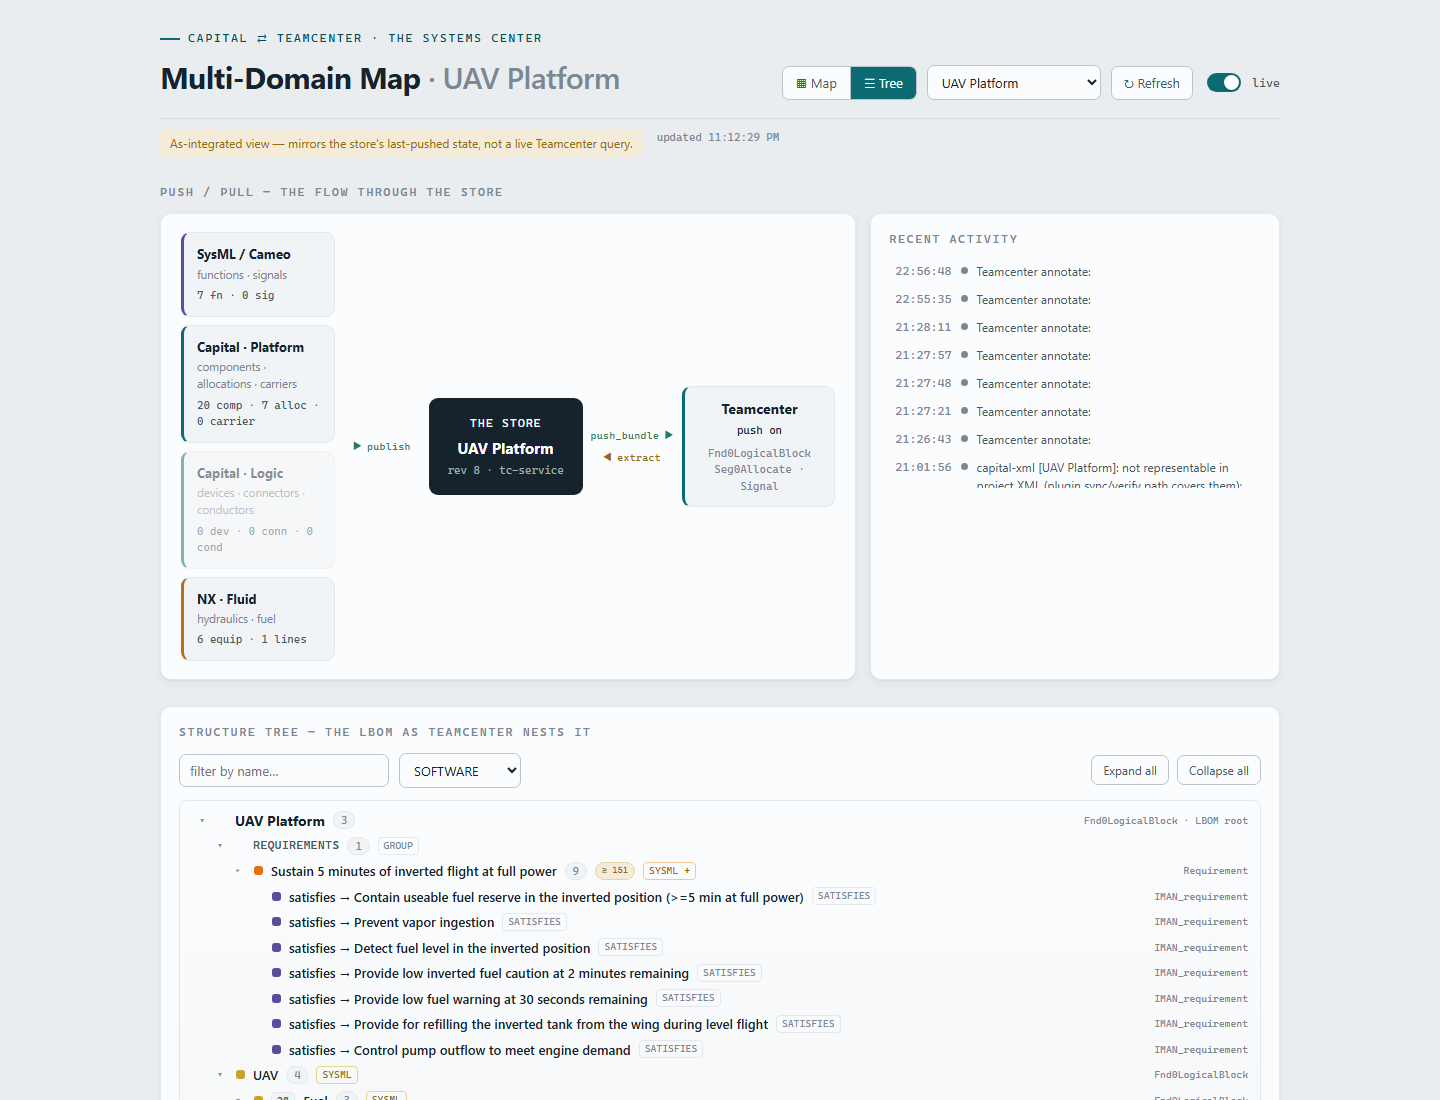Click the SATISFIES tag after 'Prevent vapor ingestion'
The width and height of the screenshot is (1440, 1100).
click(x=535, y=922)
